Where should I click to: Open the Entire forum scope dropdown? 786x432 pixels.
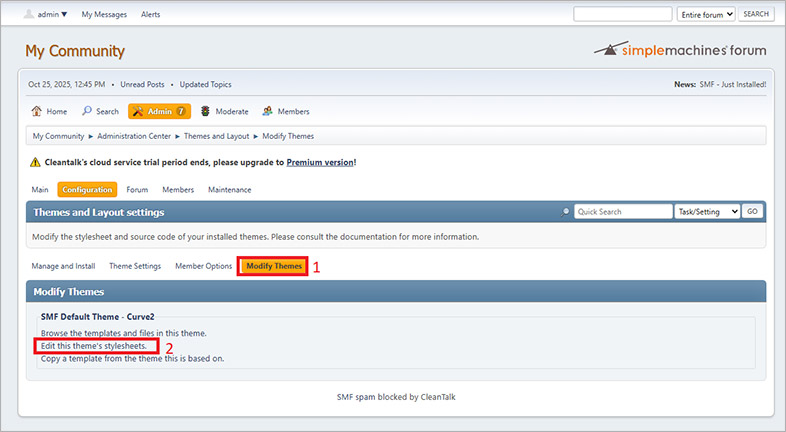pyautogui.click(x=706, y=15)
